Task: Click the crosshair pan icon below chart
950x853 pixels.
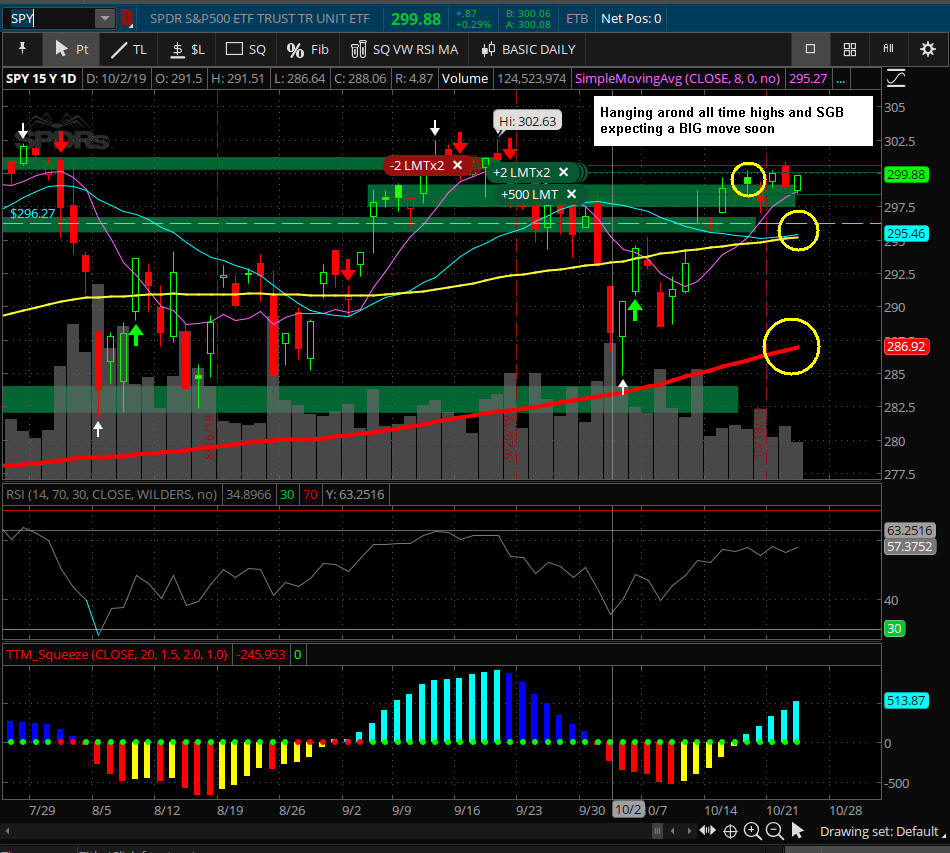Action: tap(730, 831)
